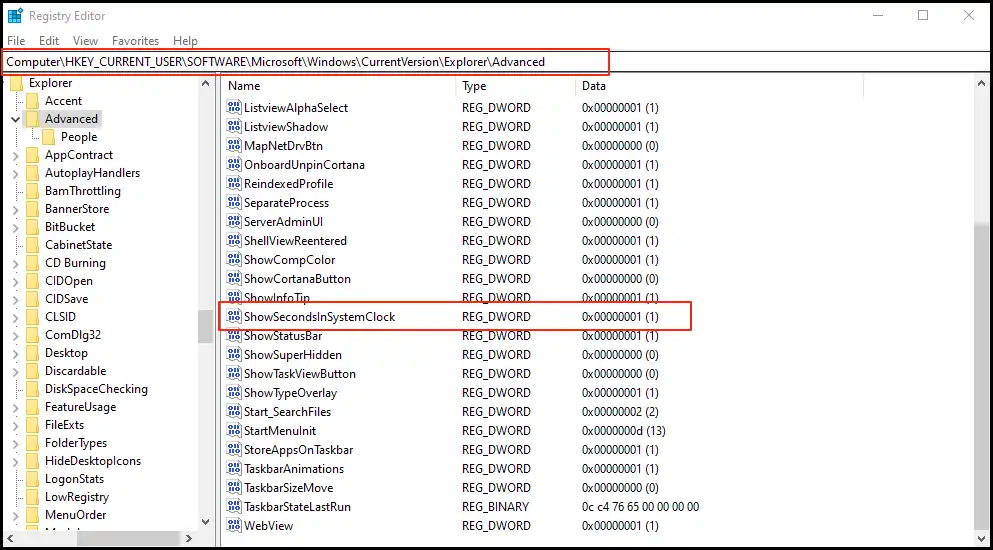The height and width of the screenshot is (550, 993).
Task: Click the MapNetDrvBtn value icon
Action: (234, 146)
